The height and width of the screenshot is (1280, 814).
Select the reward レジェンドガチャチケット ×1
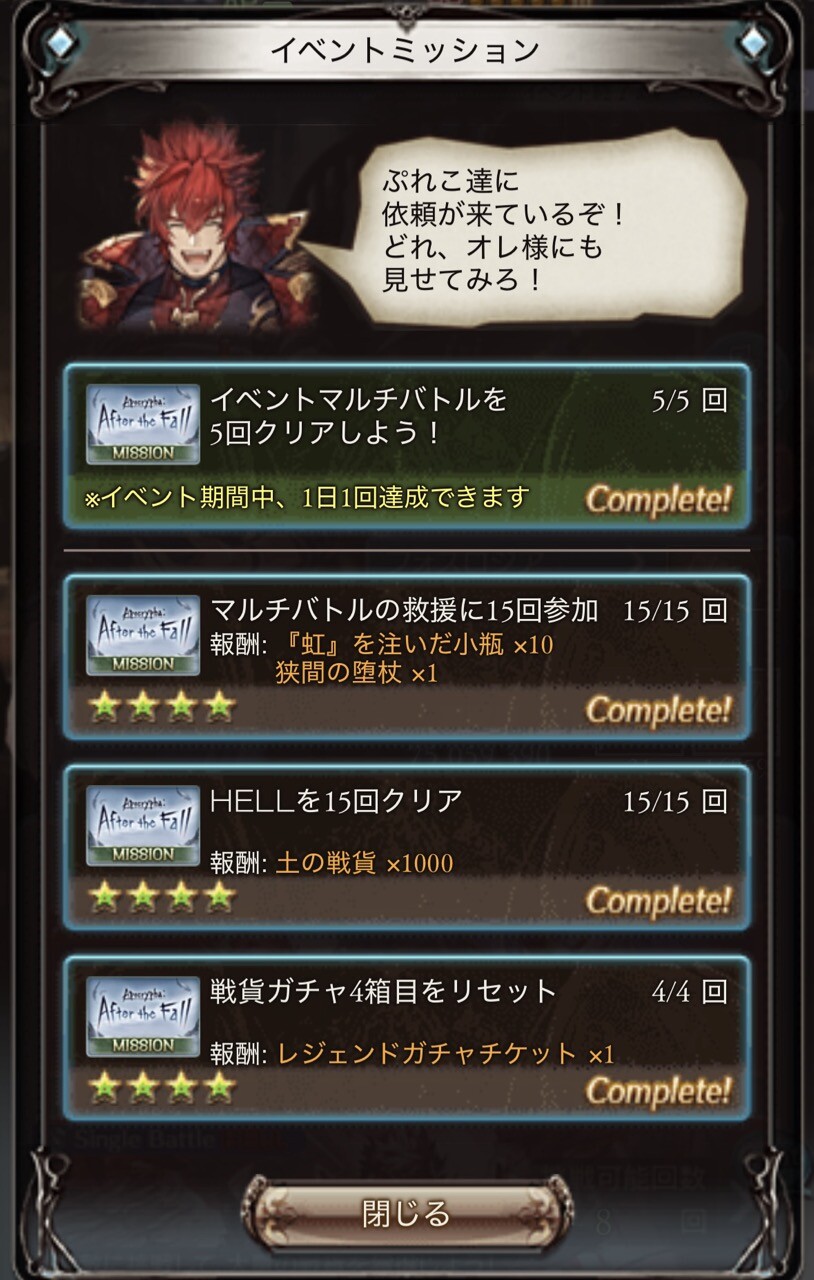(x=445, y=1053)
